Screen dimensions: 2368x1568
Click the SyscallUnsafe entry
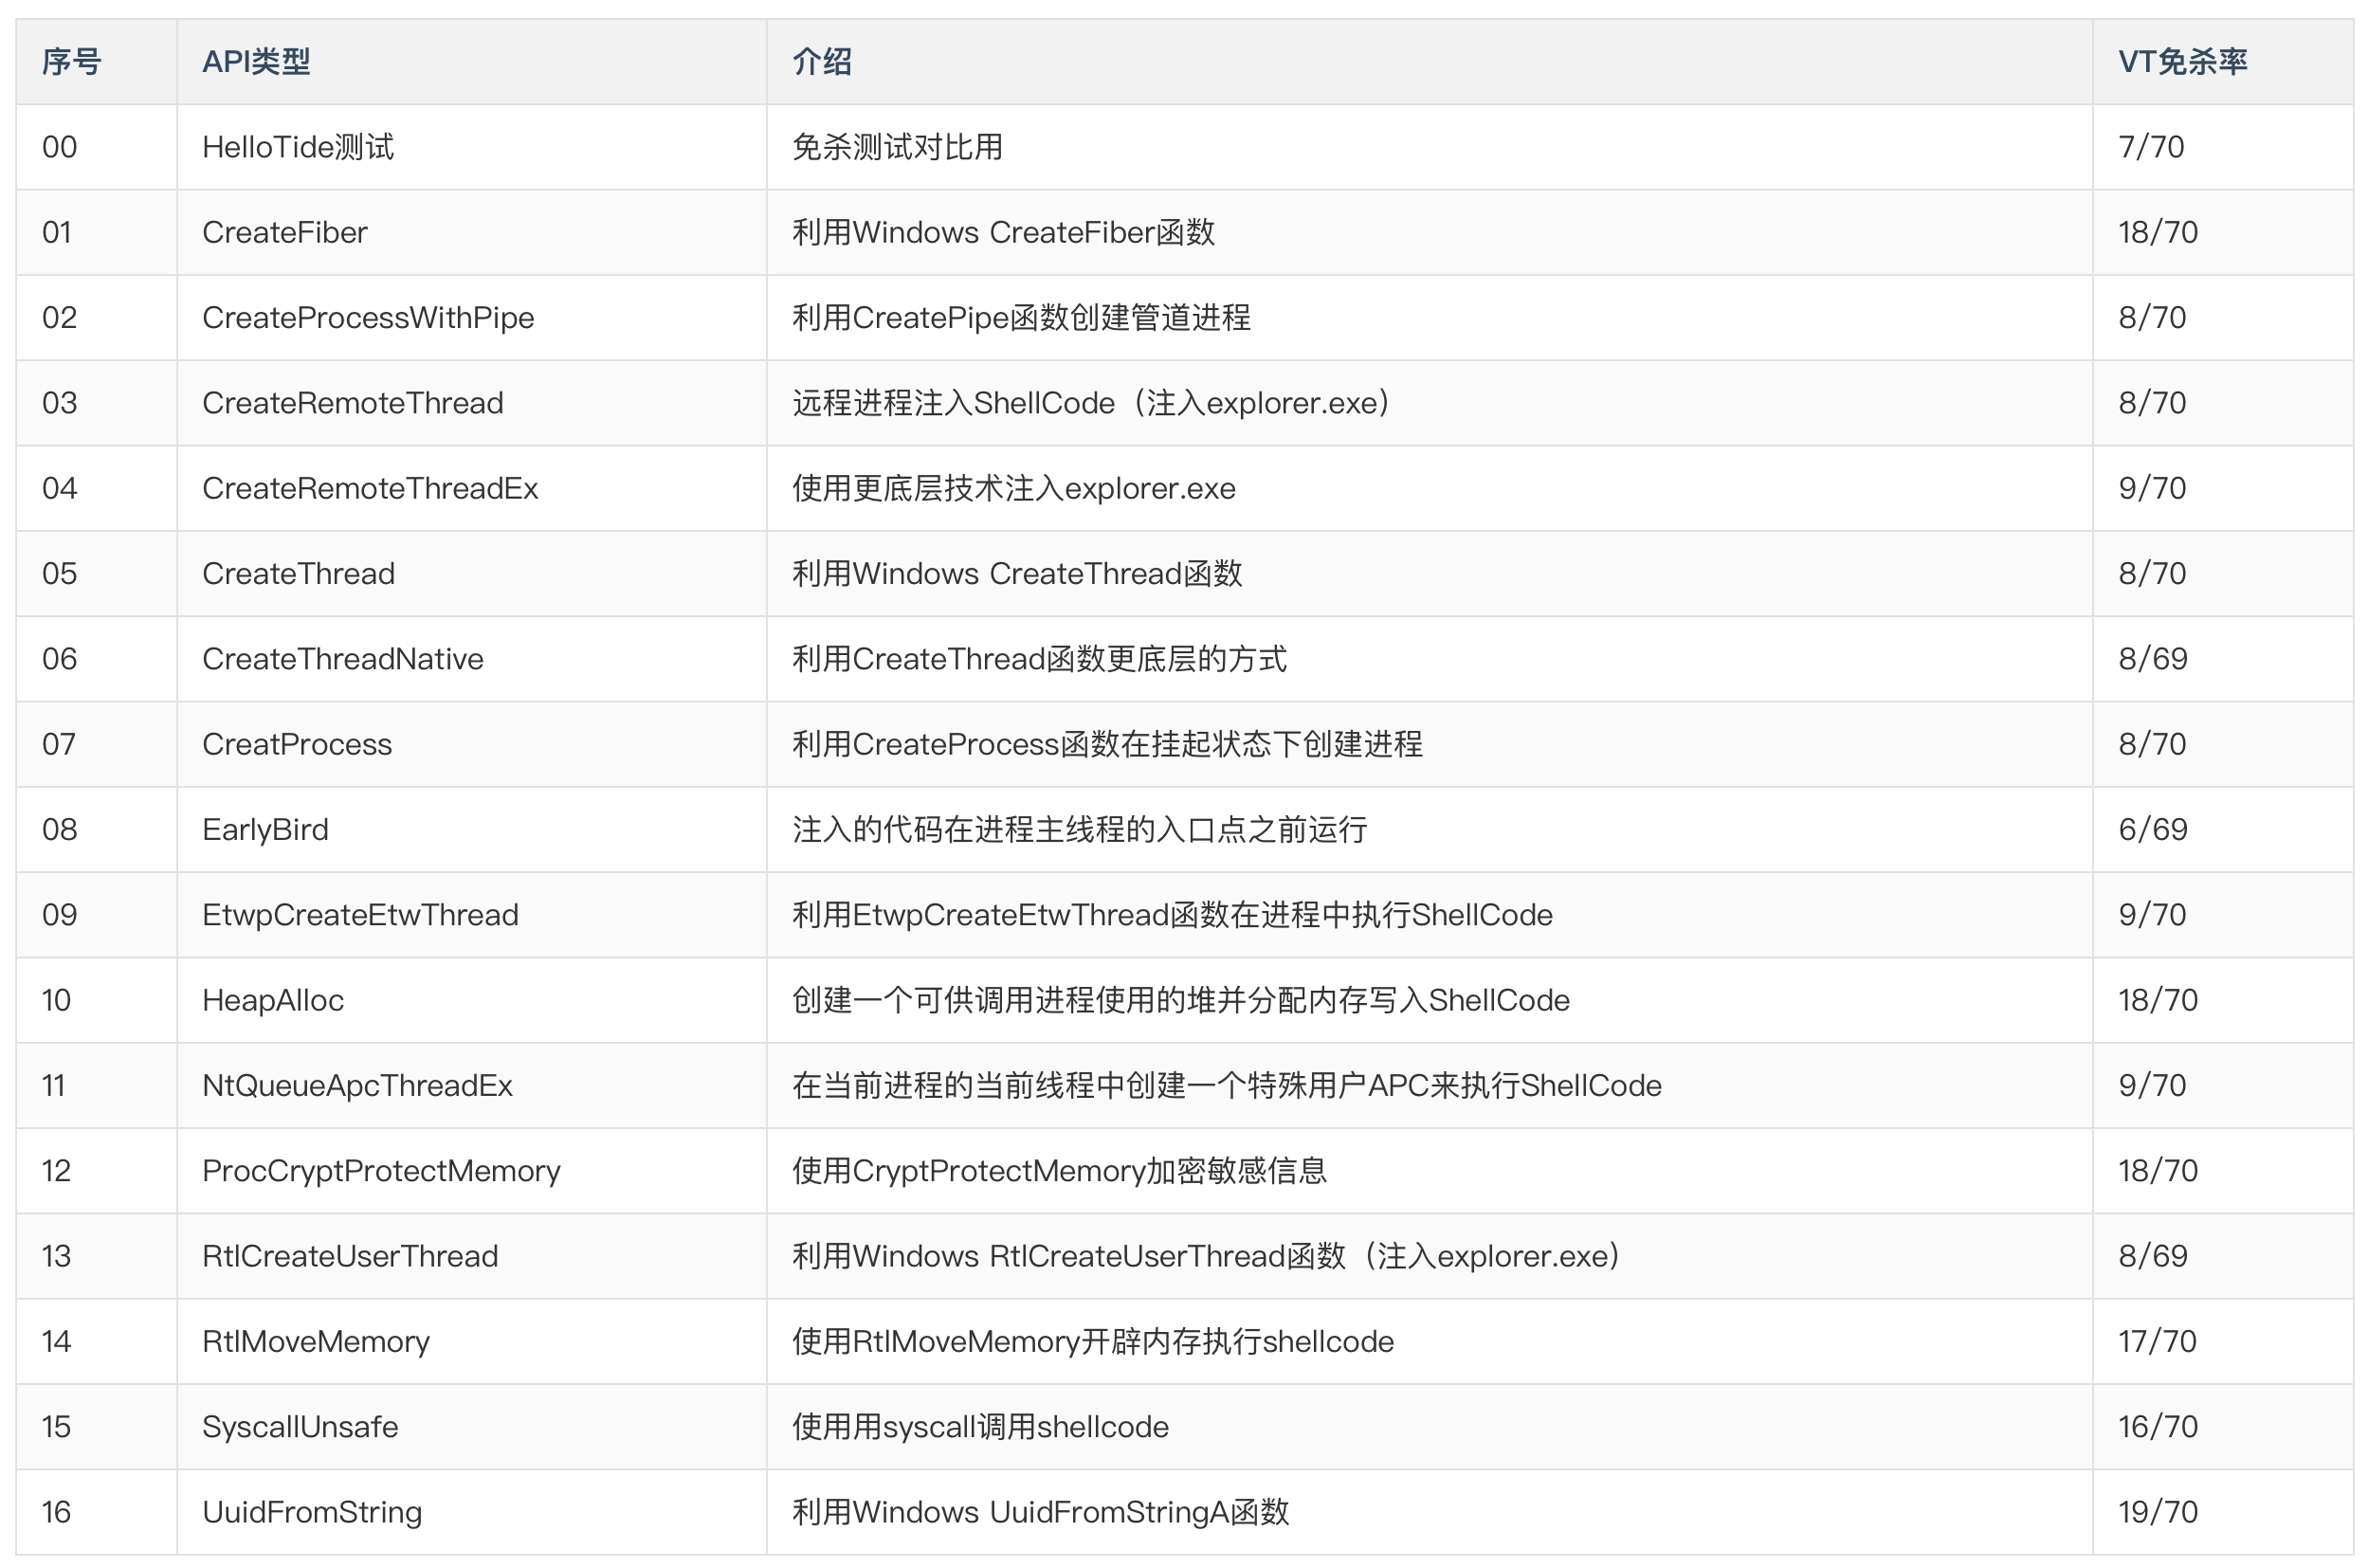[x=299, y=1427]
